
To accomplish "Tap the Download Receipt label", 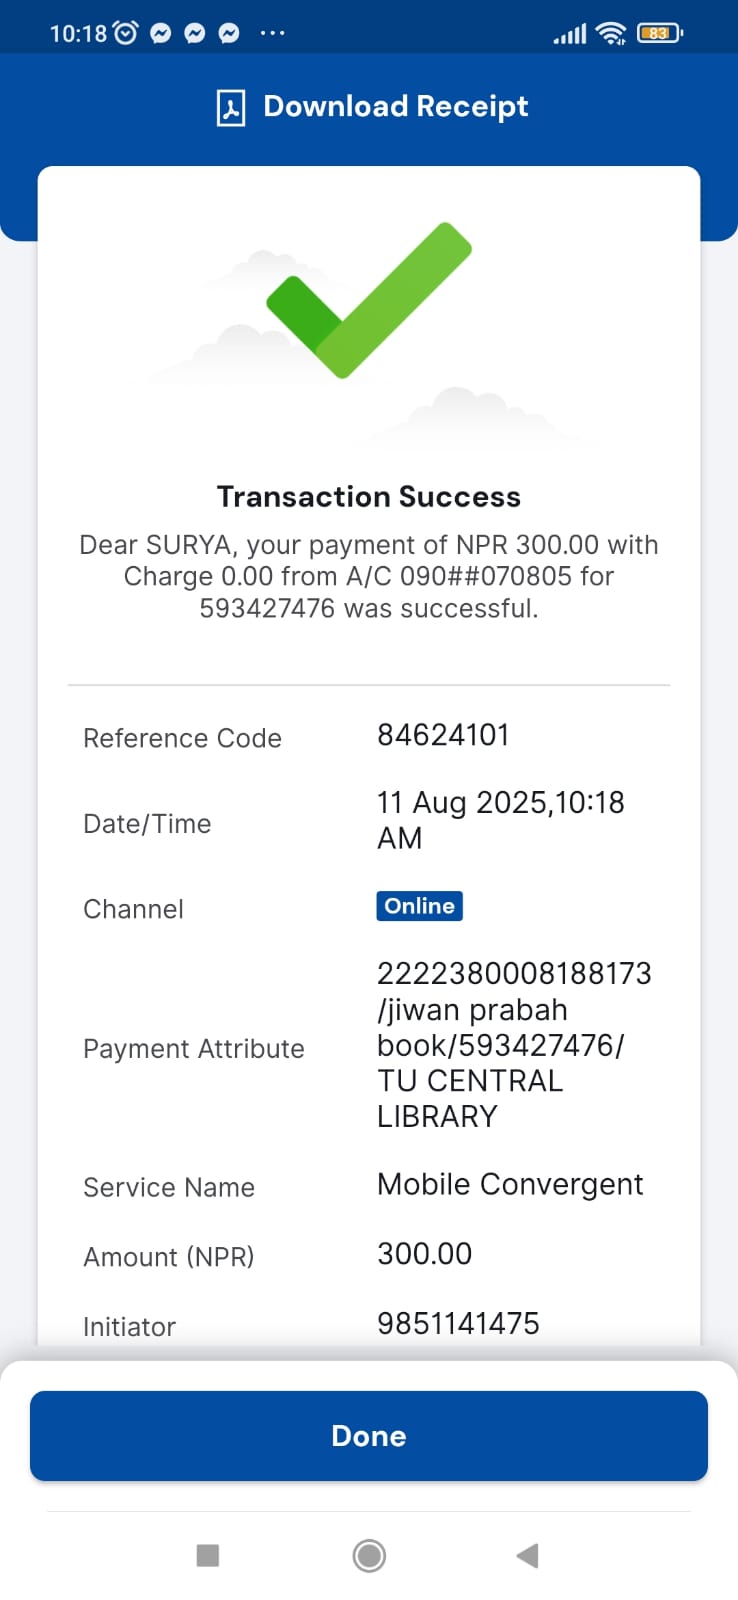I will 395,106.
